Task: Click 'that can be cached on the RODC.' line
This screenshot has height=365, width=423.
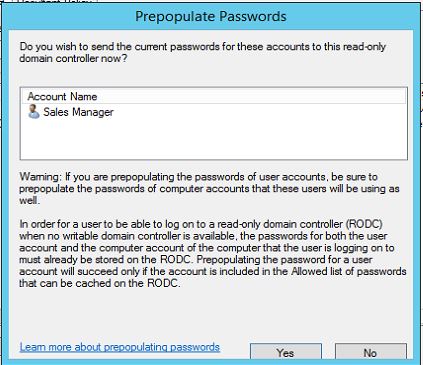Action: coord(100,283)
